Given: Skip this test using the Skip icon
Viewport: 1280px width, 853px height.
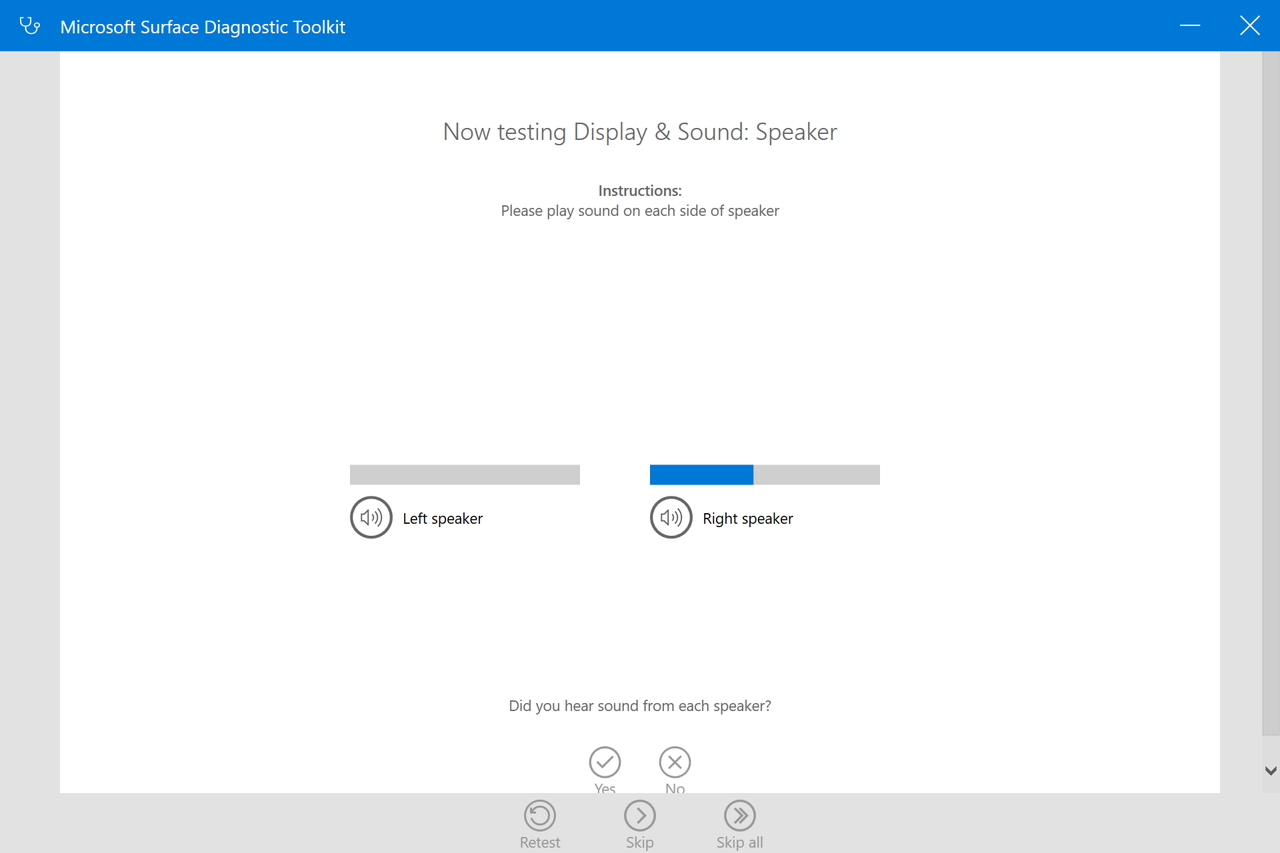Looking at the screenshot, I should (x=640, y=816).
